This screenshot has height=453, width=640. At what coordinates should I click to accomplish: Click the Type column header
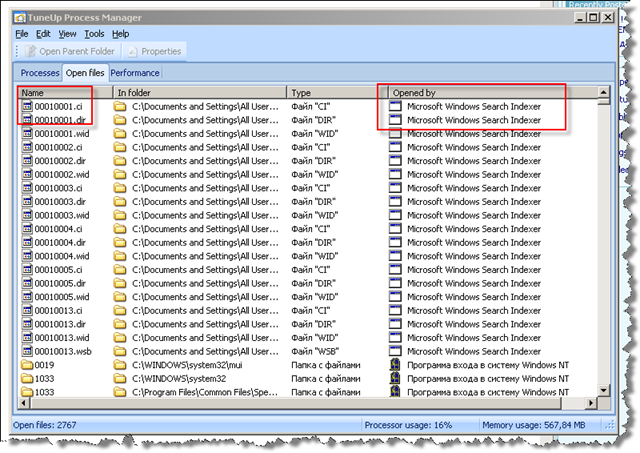pyautogui.click(x=336, y=92)
